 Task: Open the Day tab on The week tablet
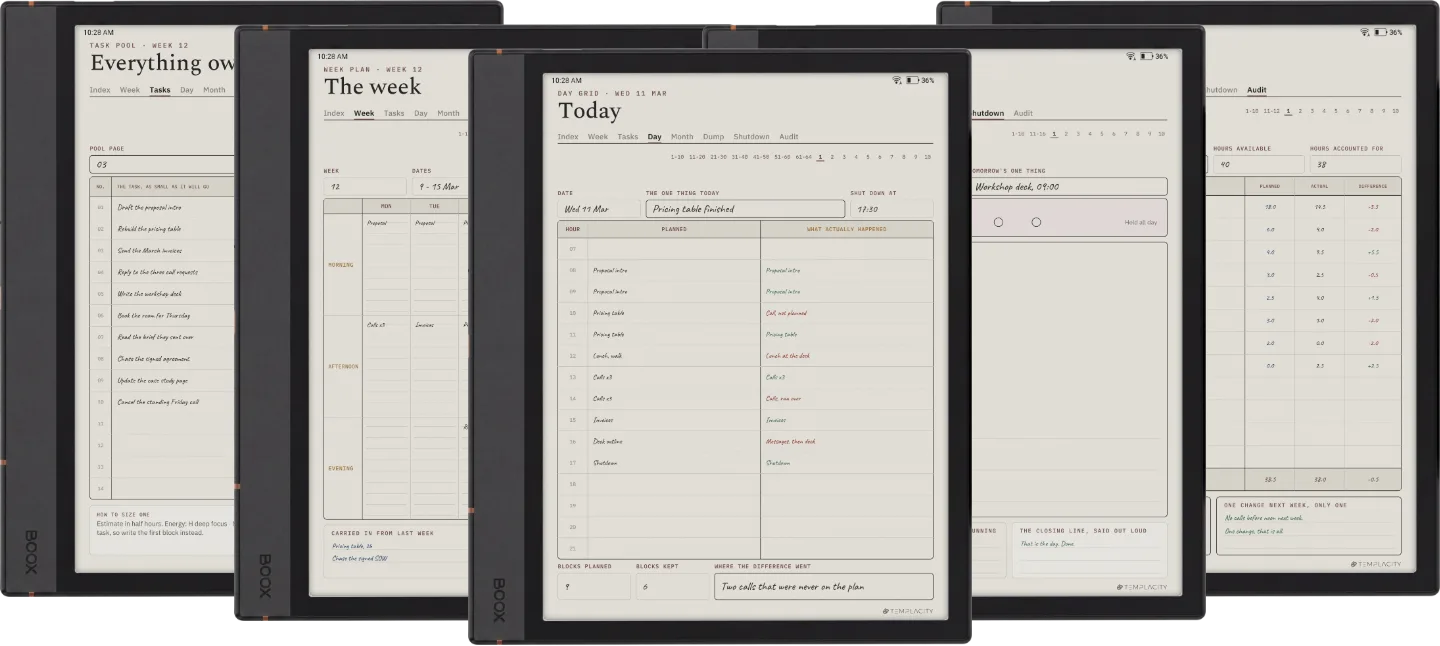421,113
